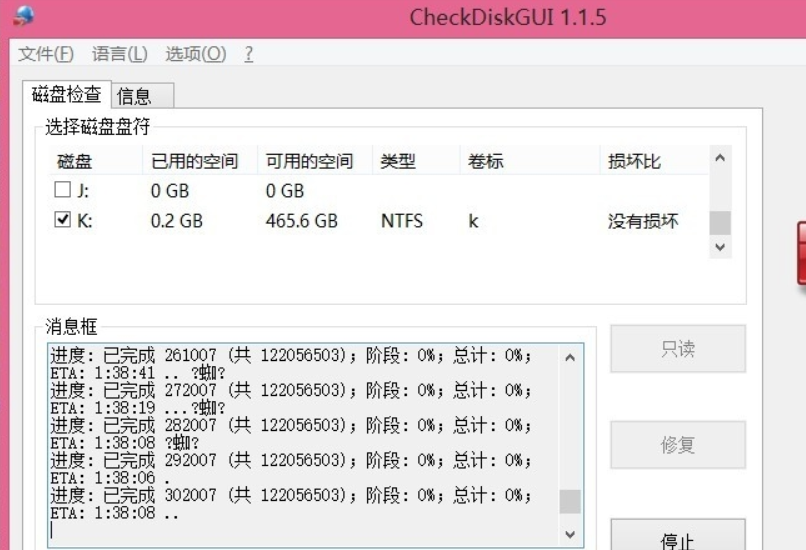Sort by the 可用的空间 column header
806x550 pixels.
point(310,162)
